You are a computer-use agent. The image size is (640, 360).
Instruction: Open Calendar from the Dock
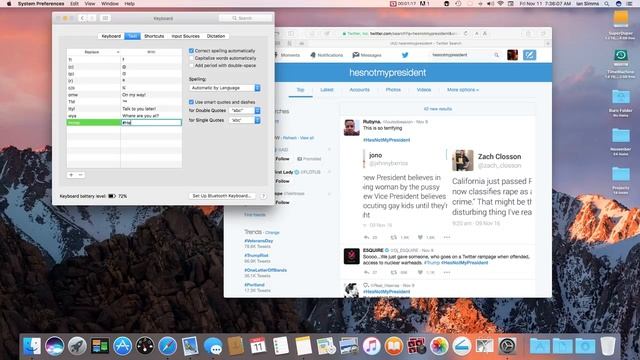coord(258,346)
